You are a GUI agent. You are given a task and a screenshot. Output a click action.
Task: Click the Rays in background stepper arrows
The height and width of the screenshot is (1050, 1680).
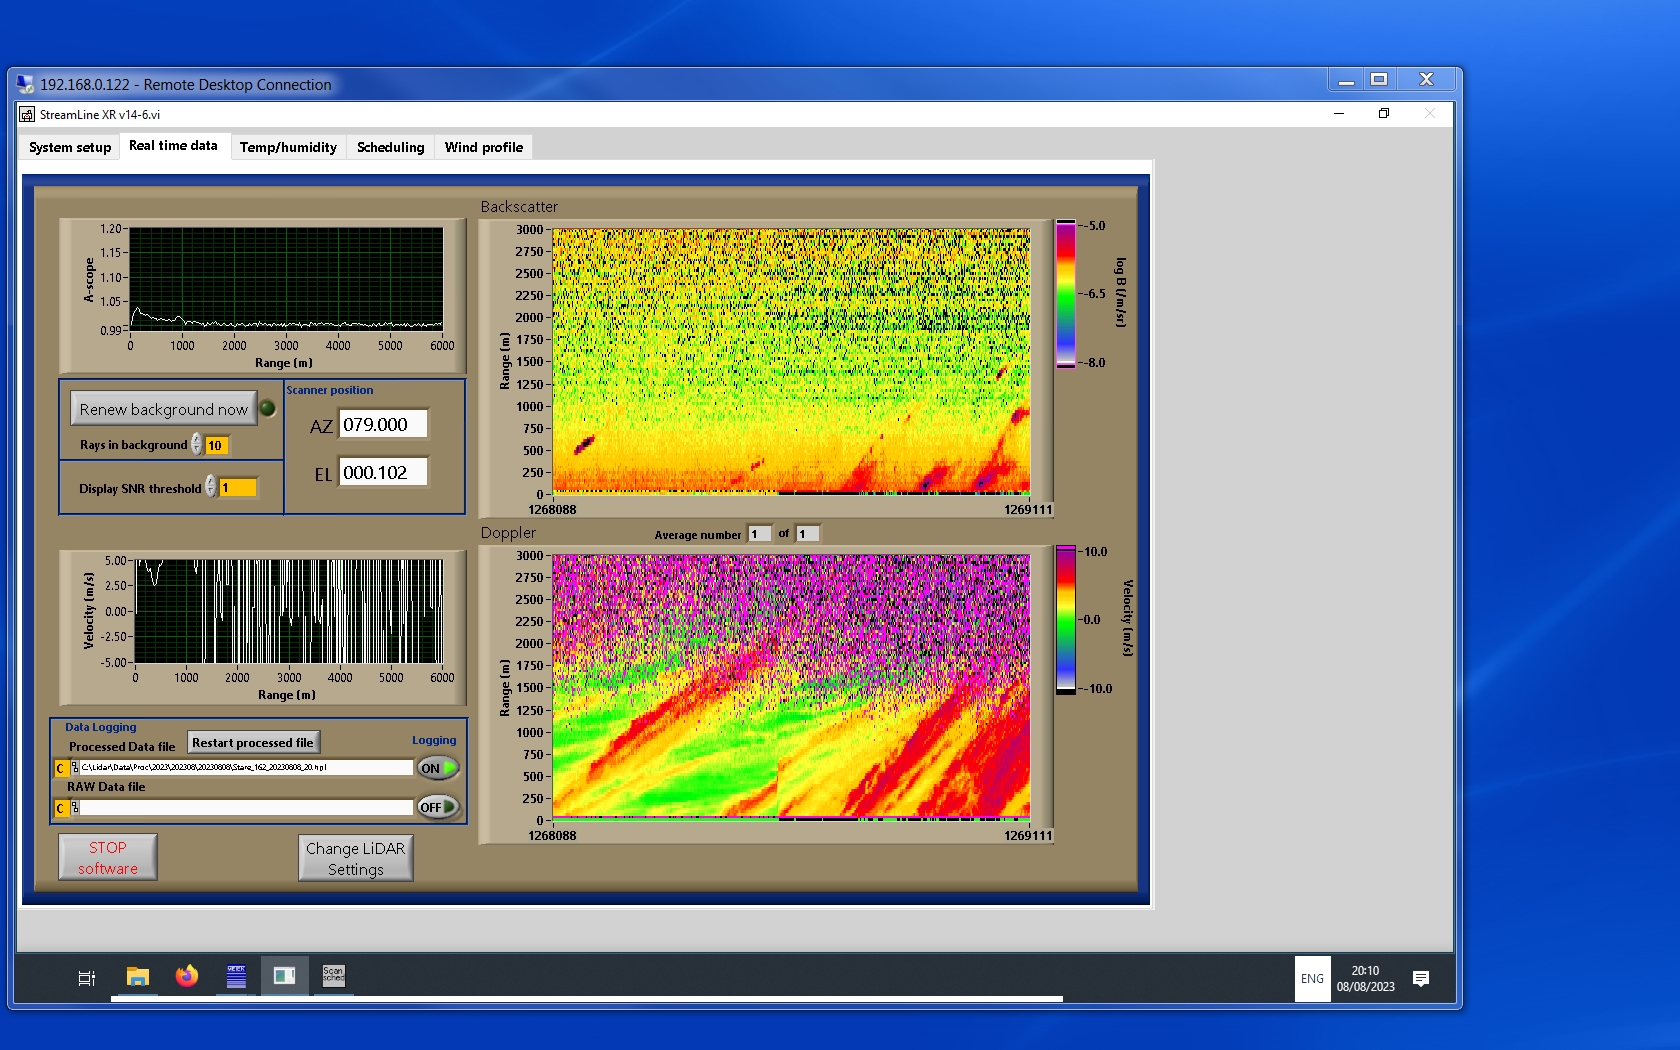197,445
